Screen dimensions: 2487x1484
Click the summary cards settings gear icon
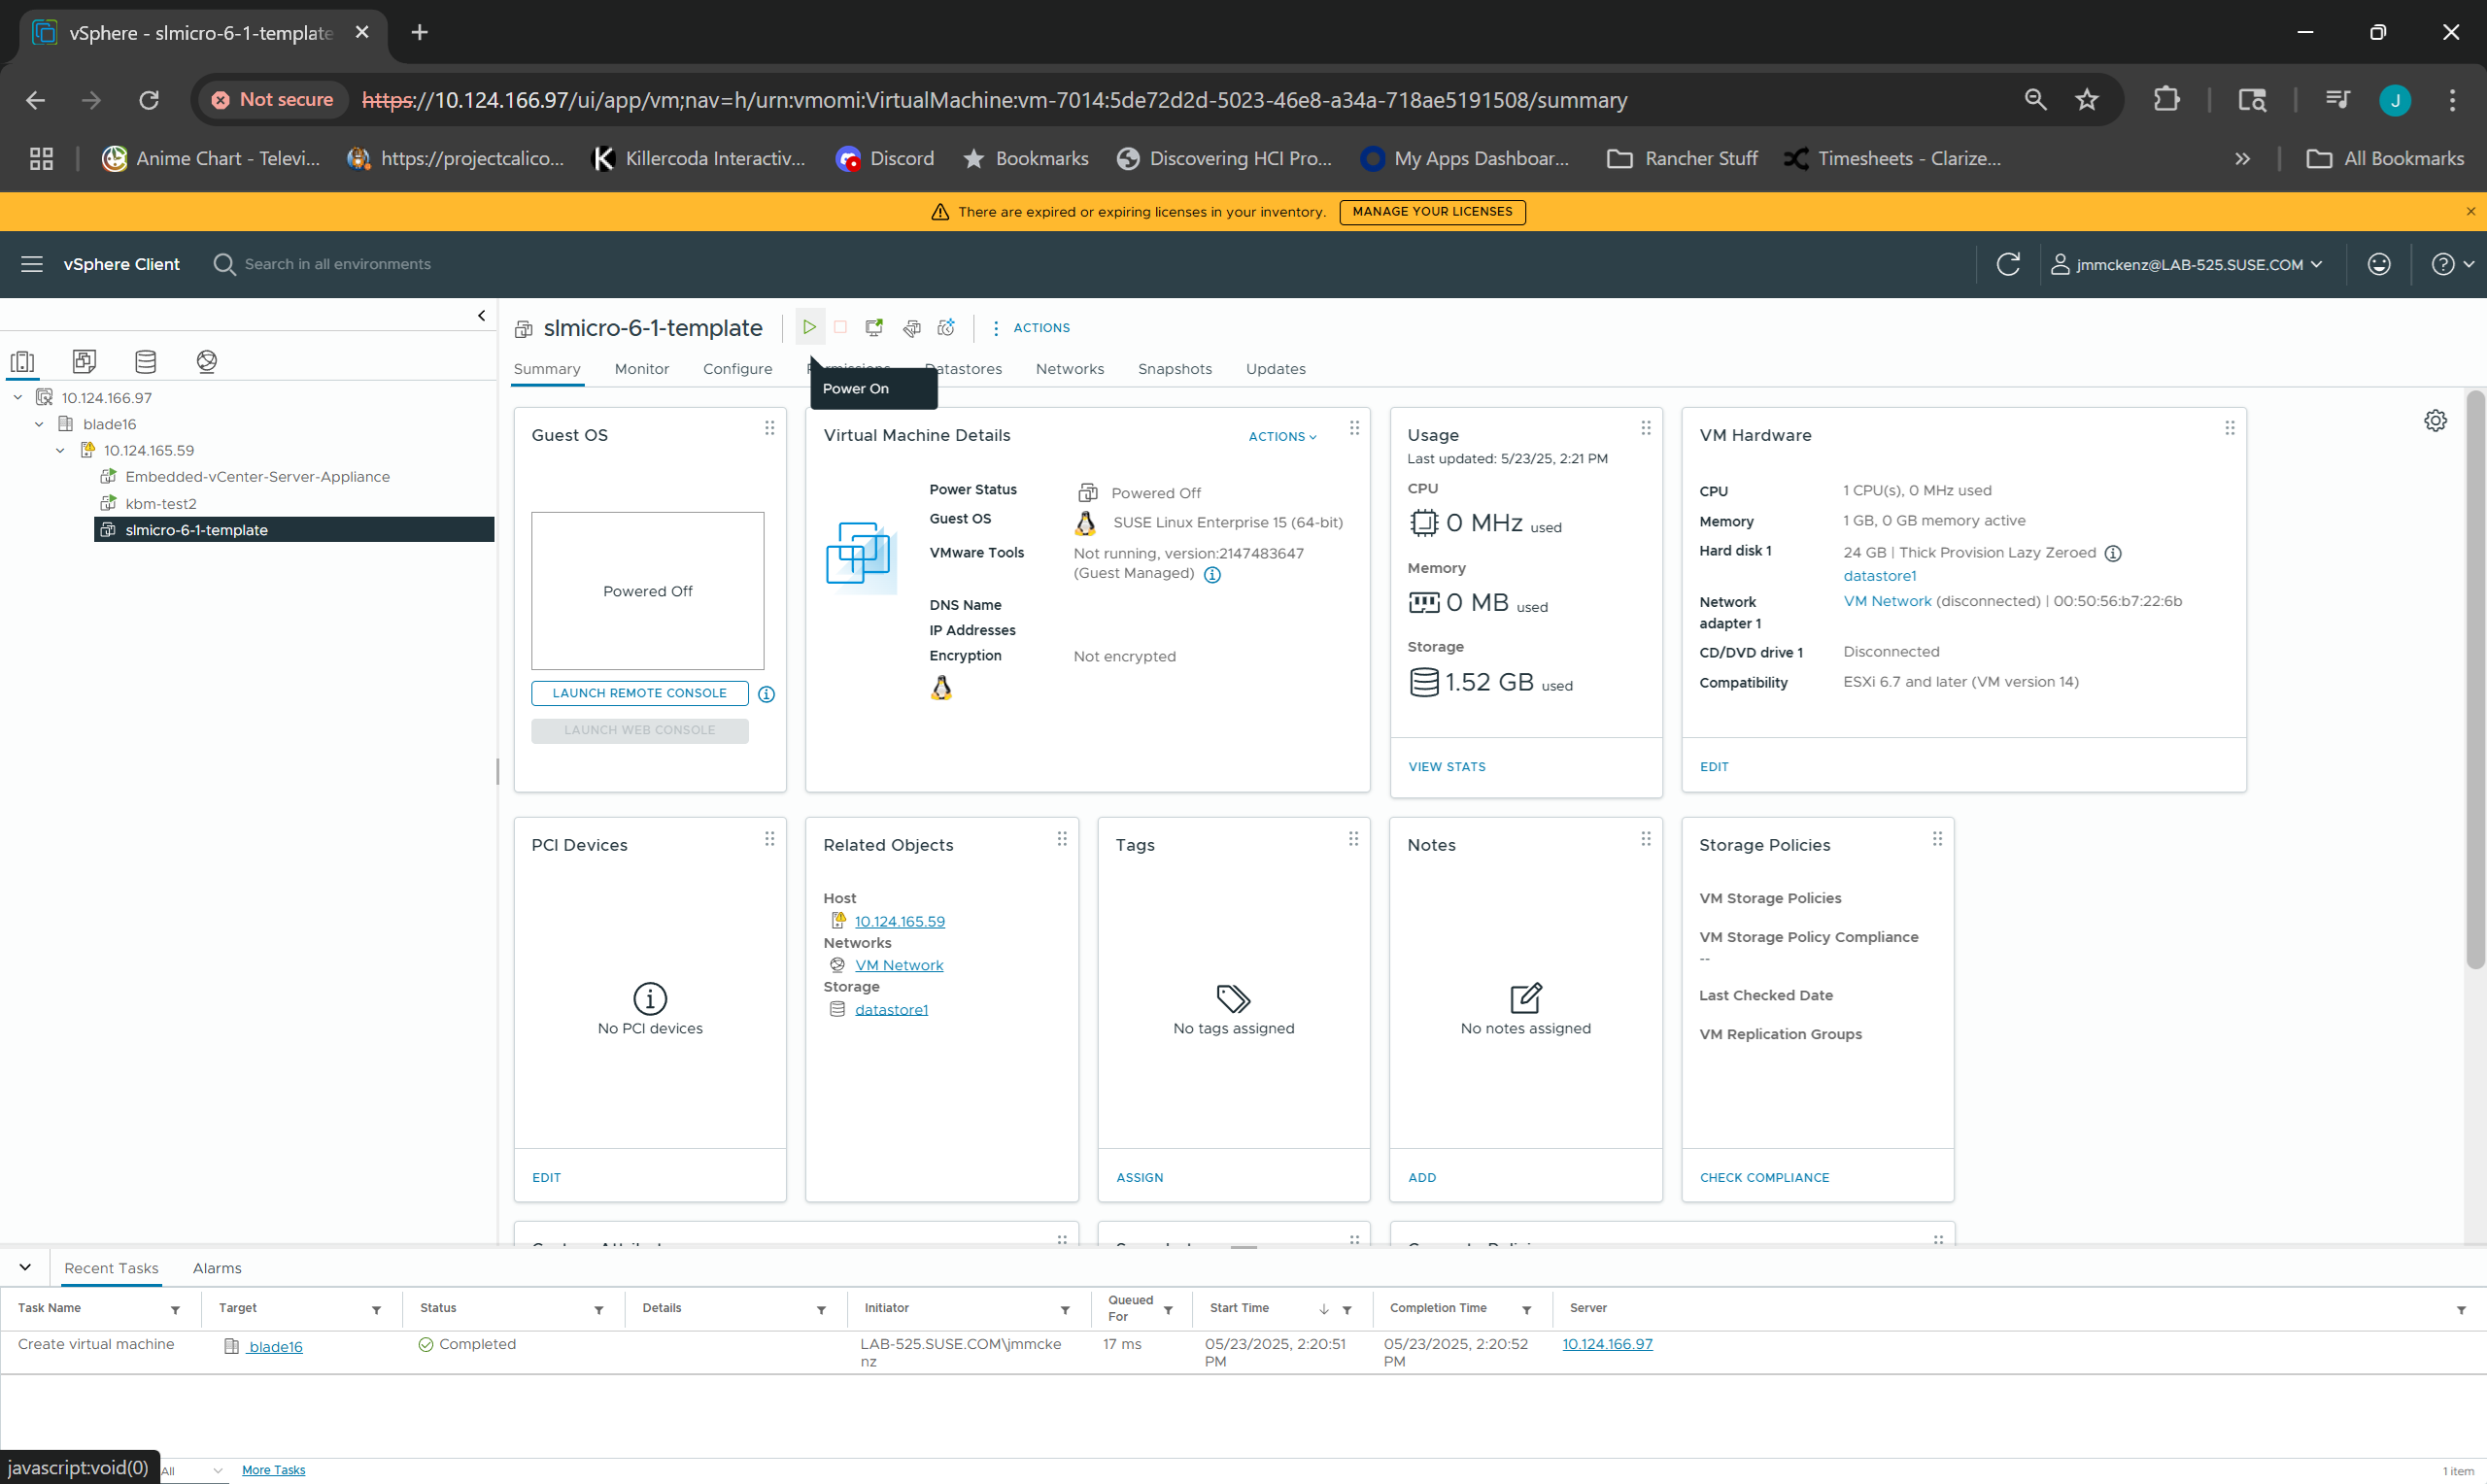pos(2435,421)
